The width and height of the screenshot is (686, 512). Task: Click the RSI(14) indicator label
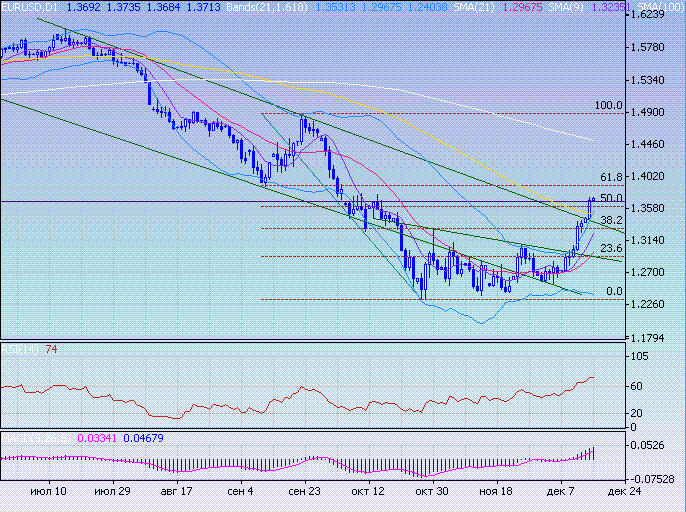coord(20,349)
